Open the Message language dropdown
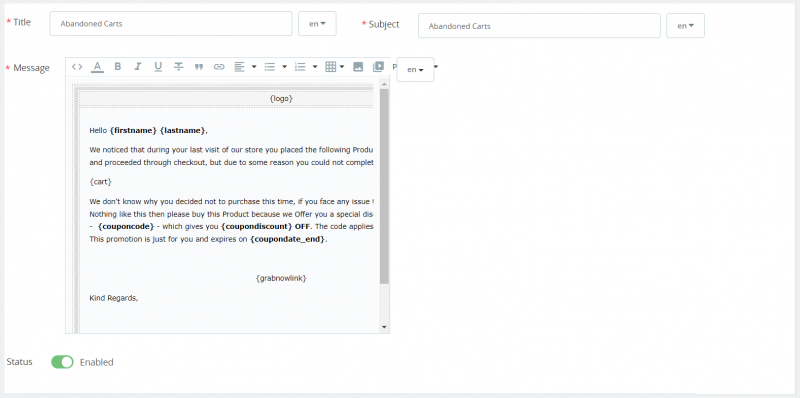 [x=415, y=69]
